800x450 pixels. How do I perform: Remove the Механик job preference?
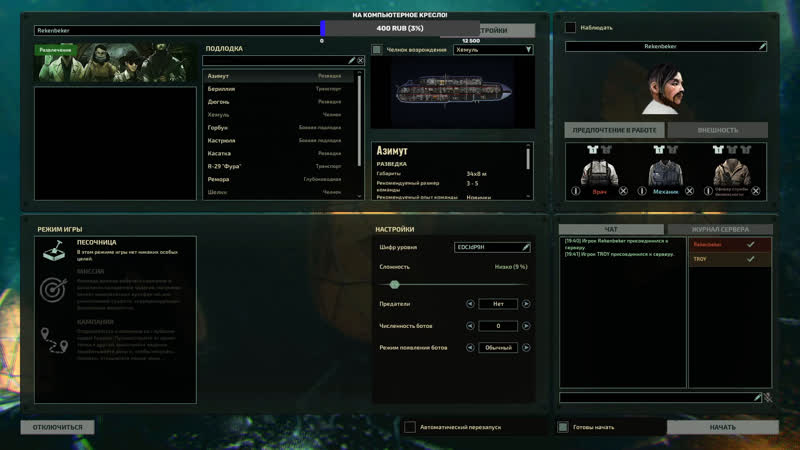689,191
